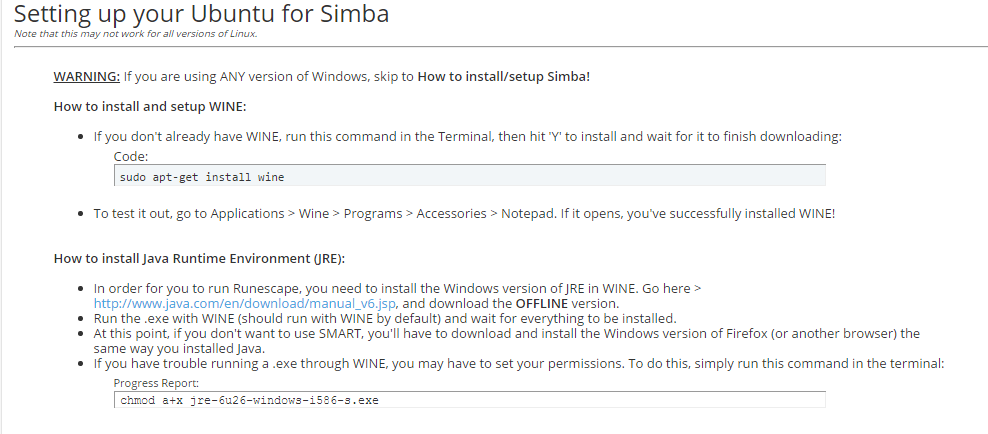Click the 'Progress Report:' label

pos(157,383)
